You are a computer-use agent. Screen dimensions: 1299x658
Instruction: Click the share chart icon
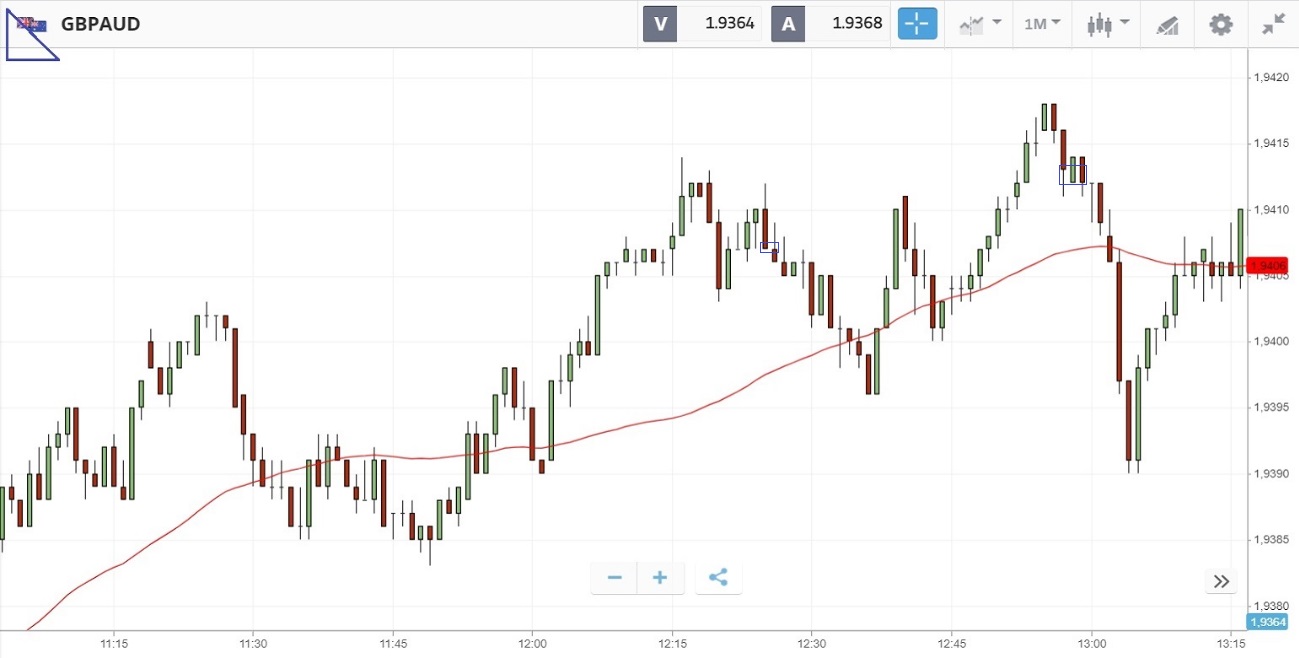point(718,578)
